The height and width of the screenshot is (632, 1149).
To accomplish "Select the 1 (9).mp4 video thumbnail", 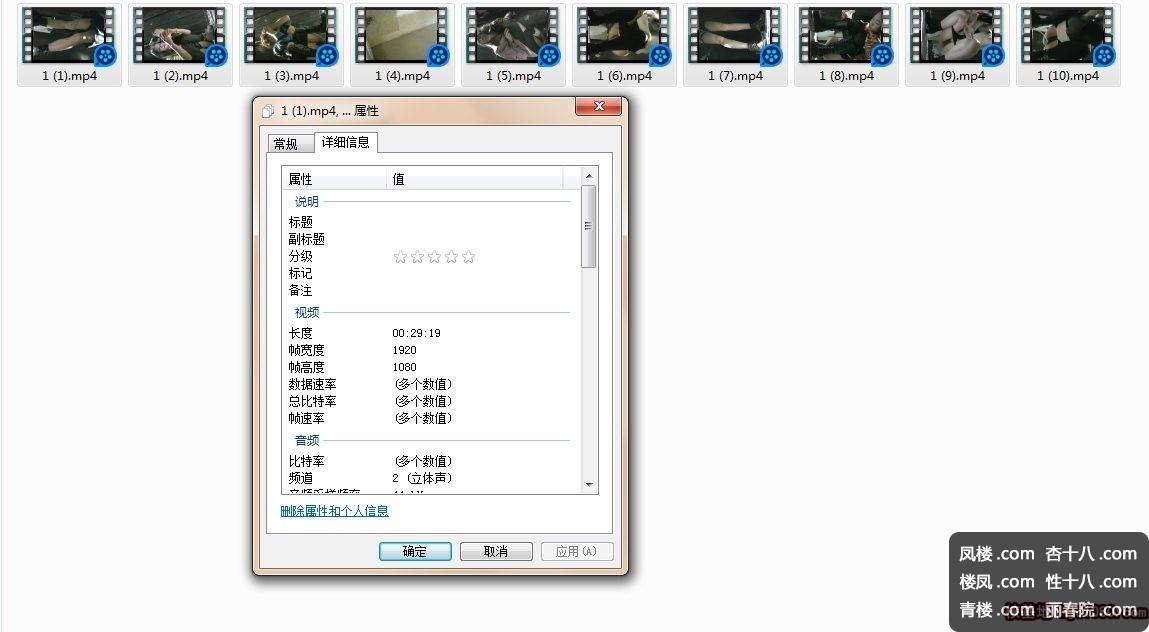I will [957, 35].
